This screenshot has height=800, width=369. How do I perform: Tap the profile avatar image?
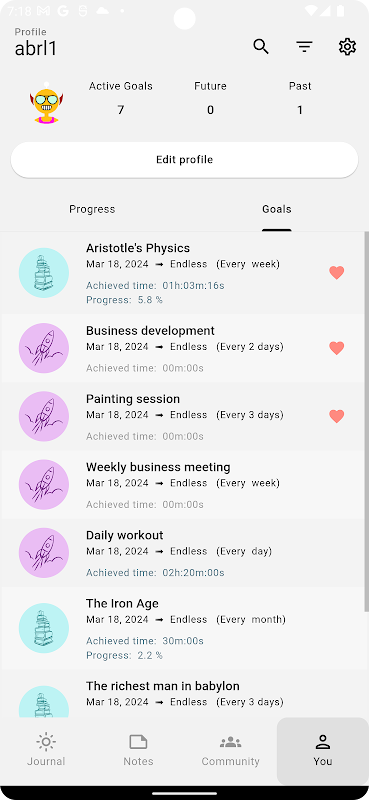point(46,104)
